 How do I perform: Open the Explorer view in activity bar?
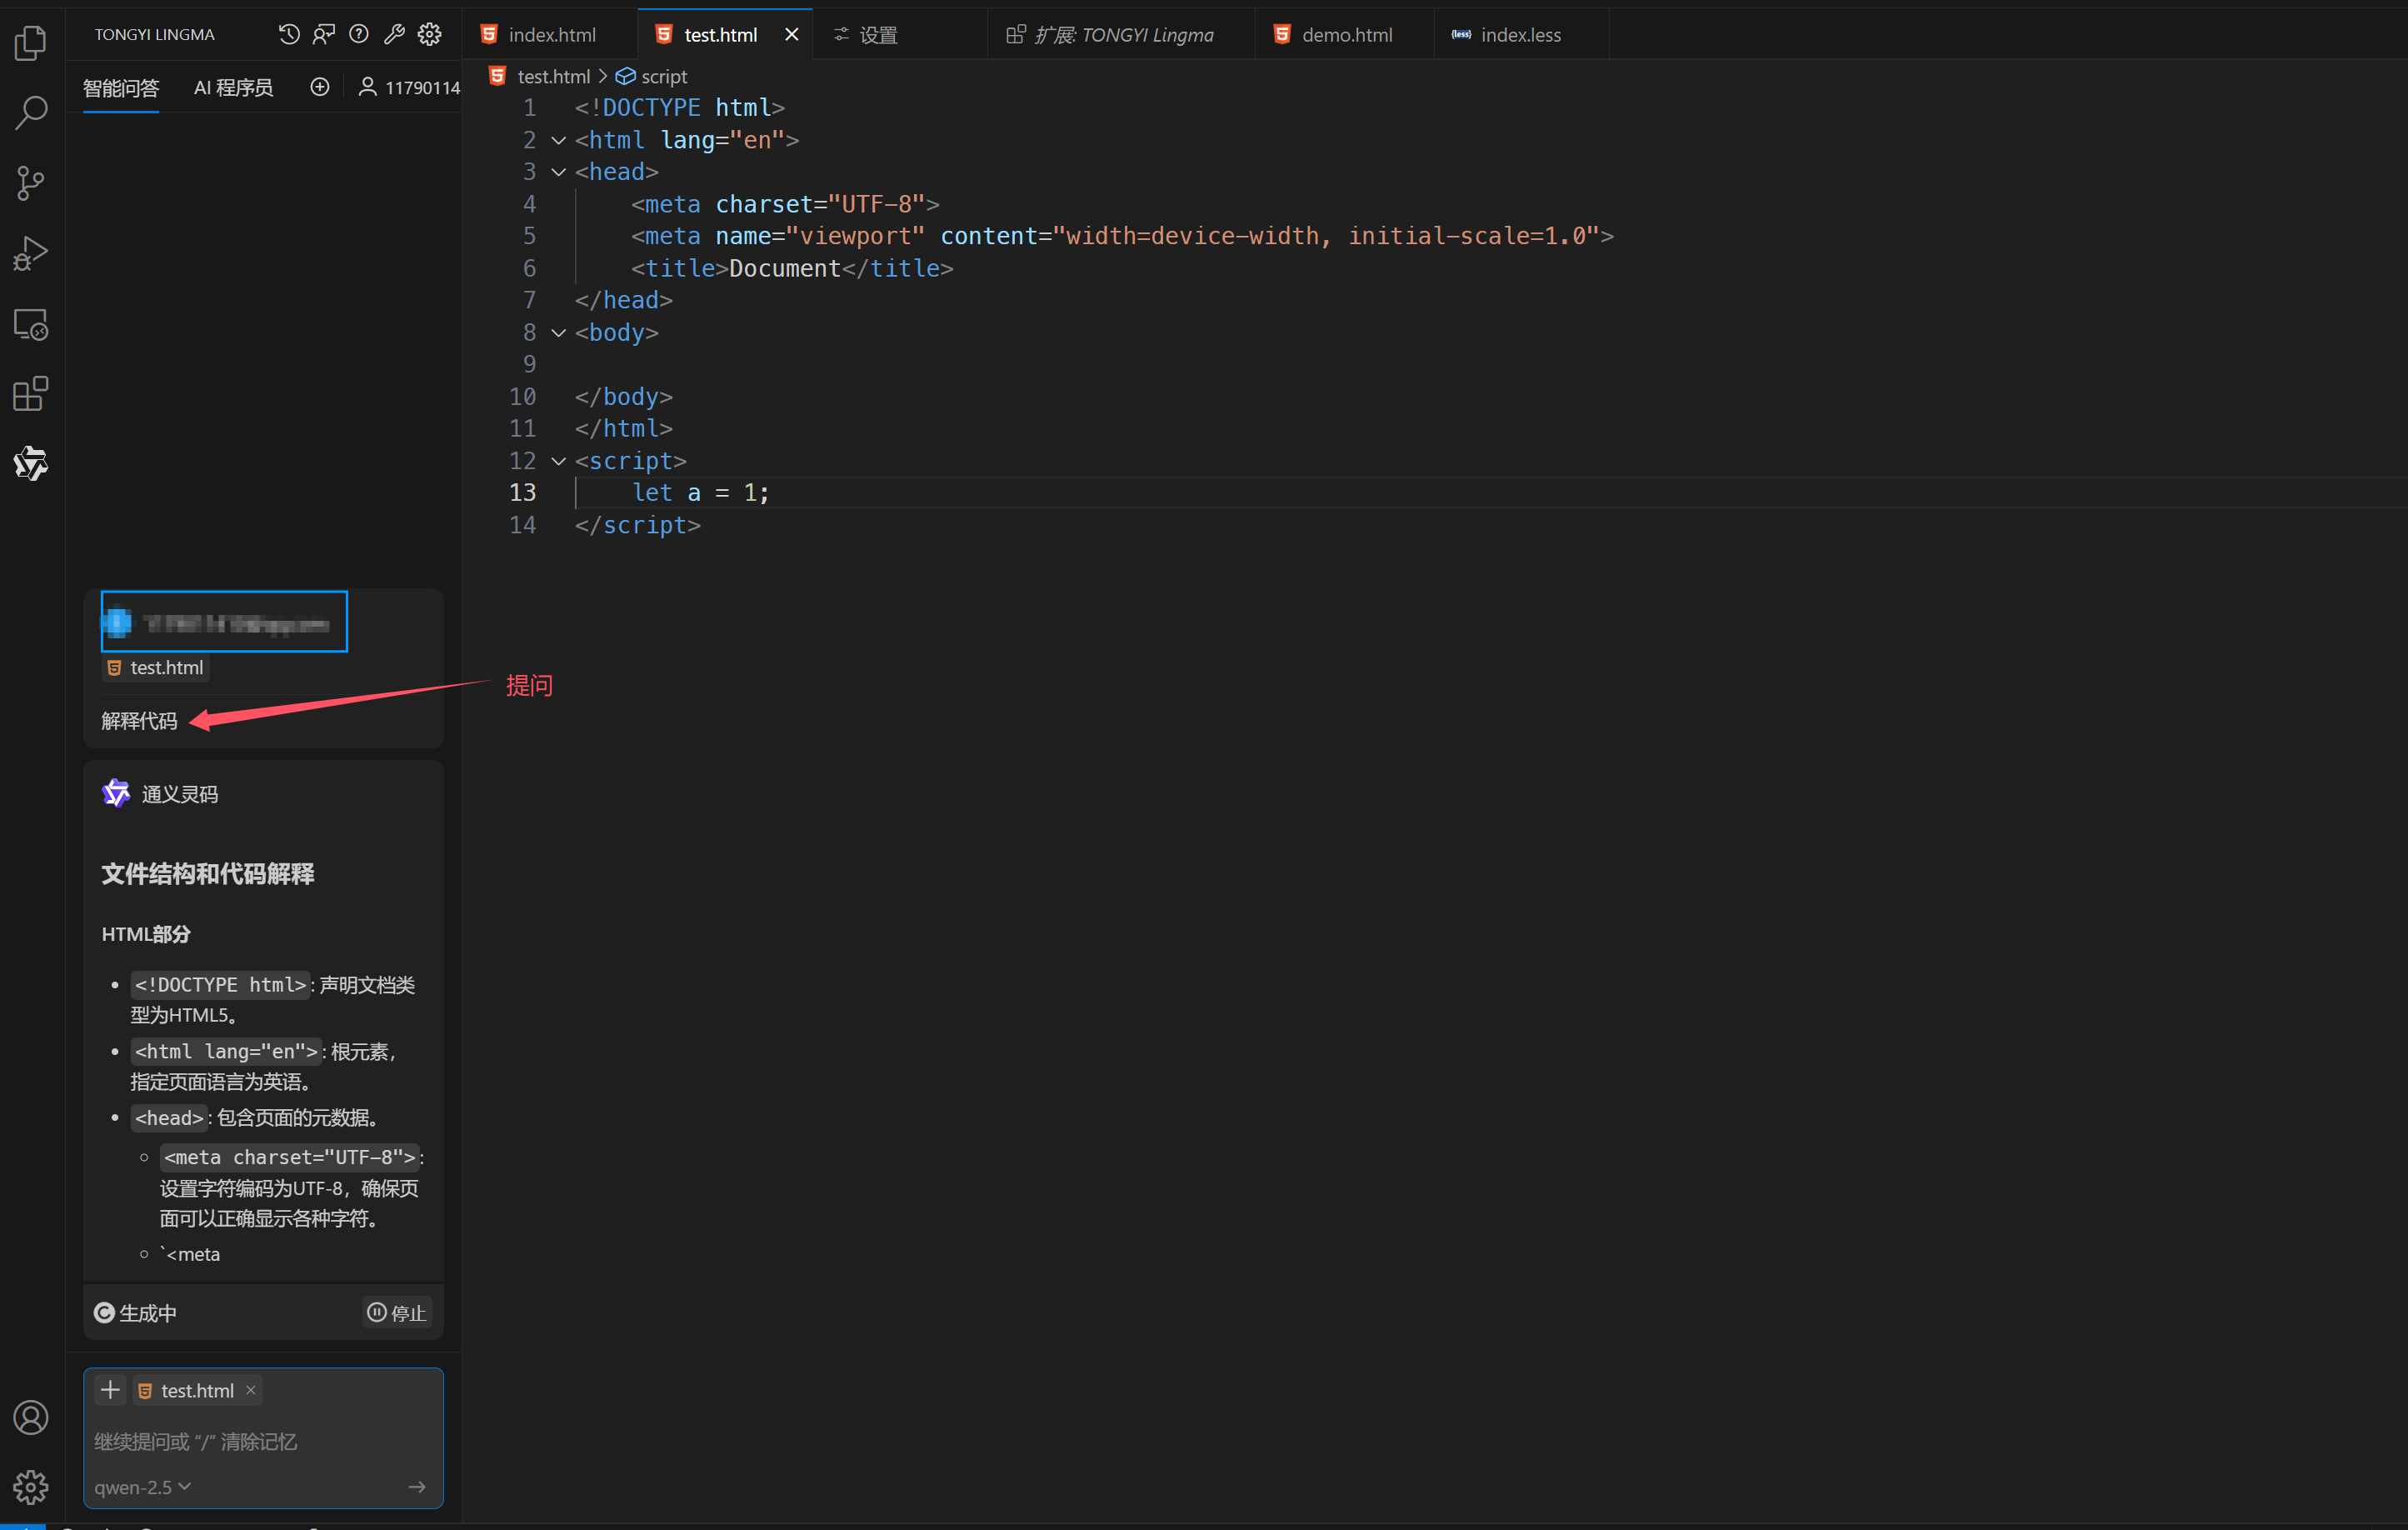pyautogui.click(x=31, y=42)
